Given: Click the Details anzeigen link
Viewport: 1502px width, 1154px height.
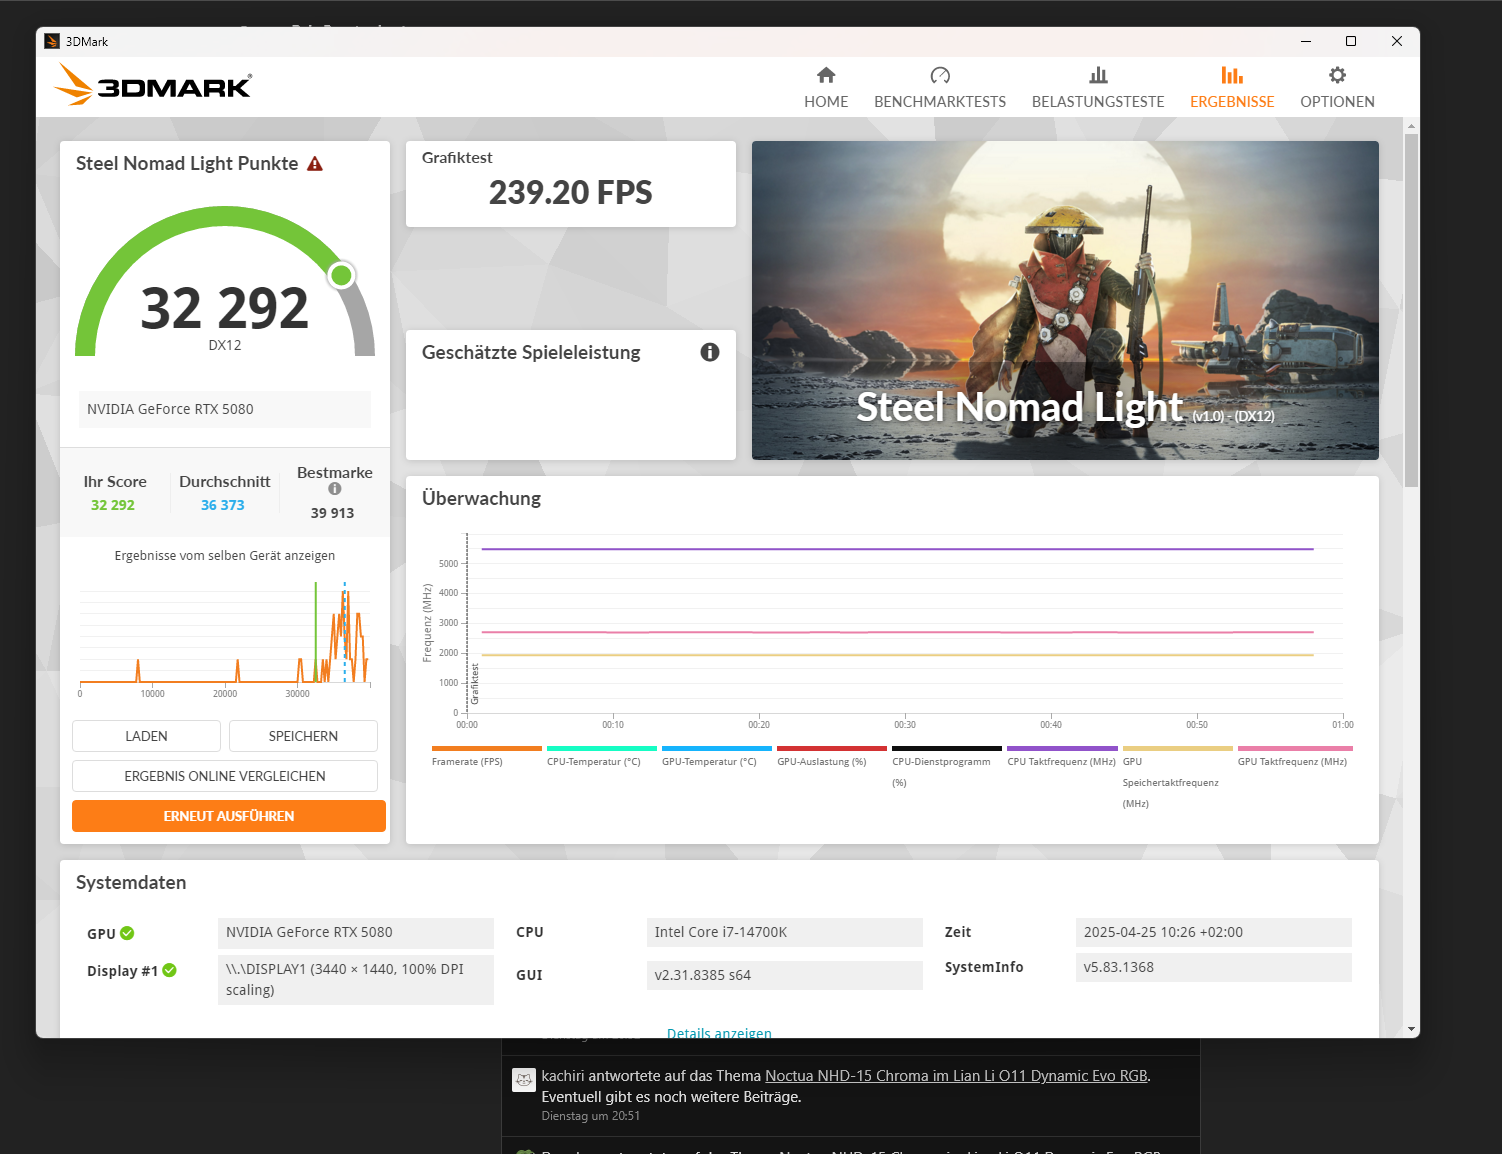Looking at the screenshot, I should [719, 1033].
